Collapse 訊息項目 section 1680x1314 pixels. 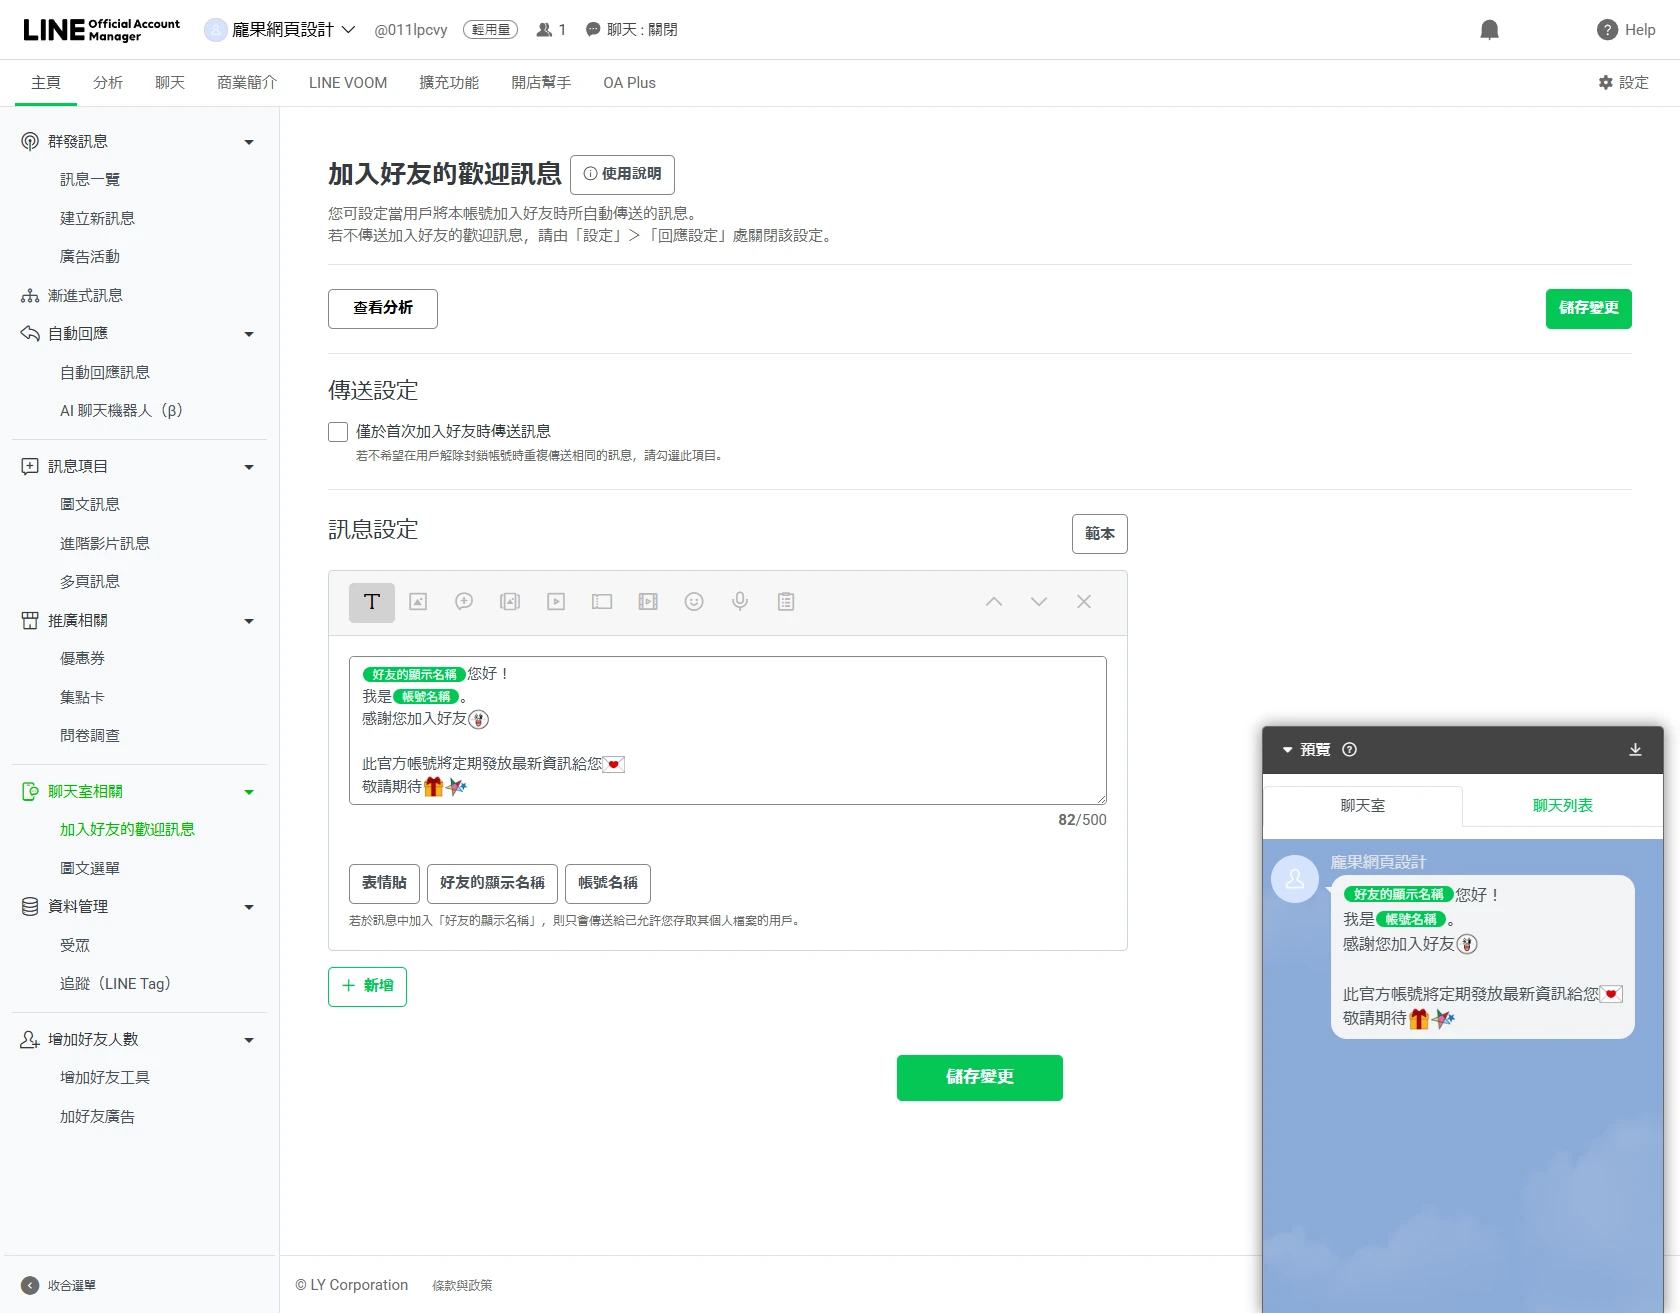click(x=249, y=467)
